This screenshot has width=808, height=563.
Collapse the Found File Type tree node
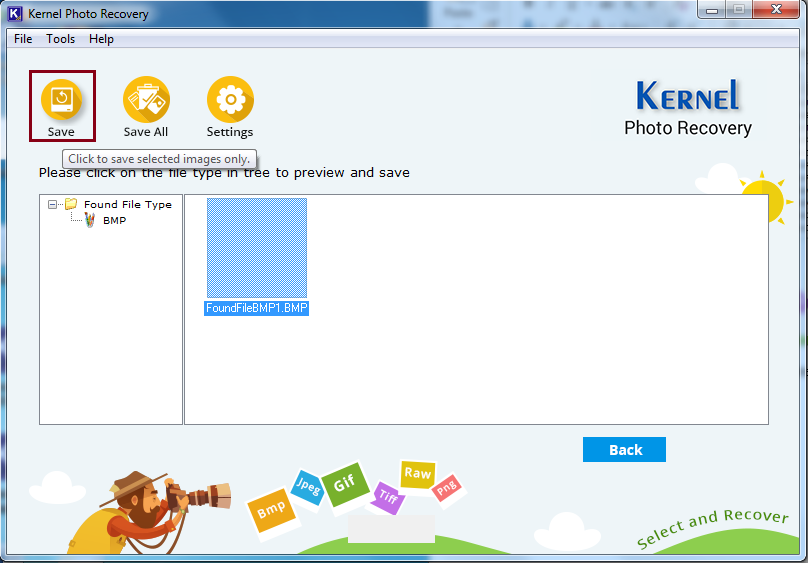pyautogui.click(x=53, y=204)
